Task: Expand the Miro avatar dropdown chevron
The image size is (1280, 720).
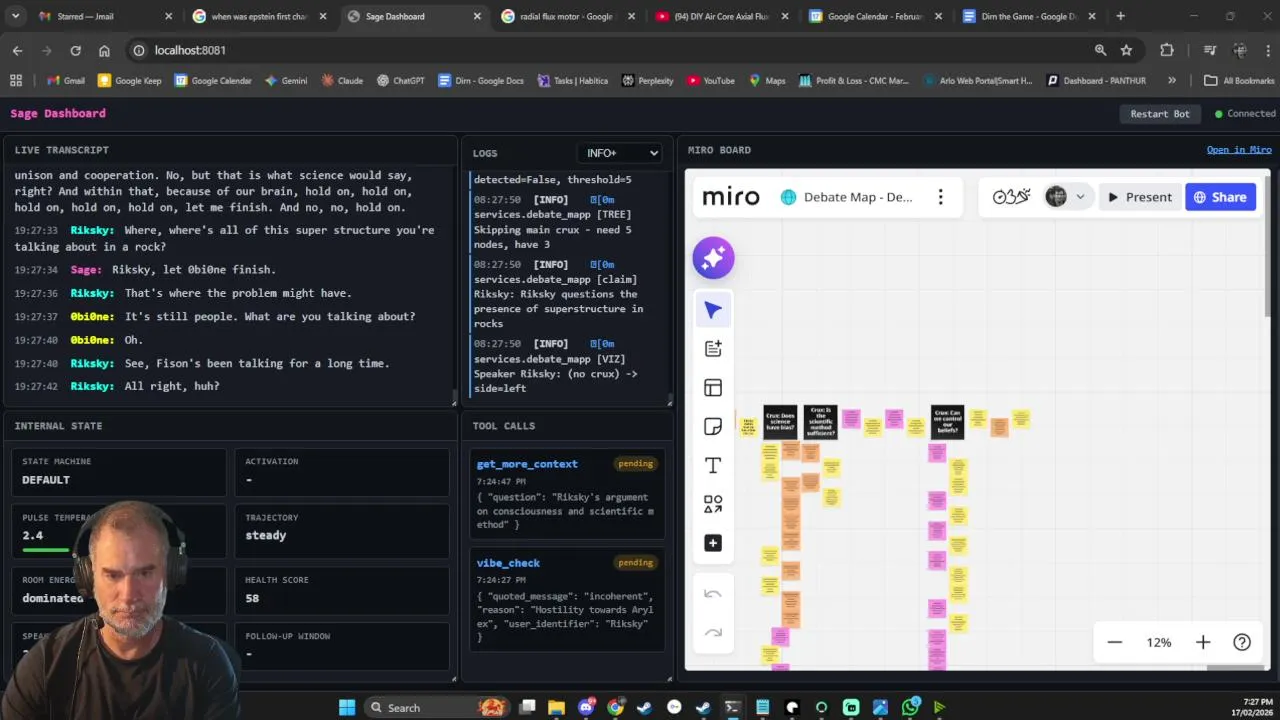Action: pos(1079,197)
